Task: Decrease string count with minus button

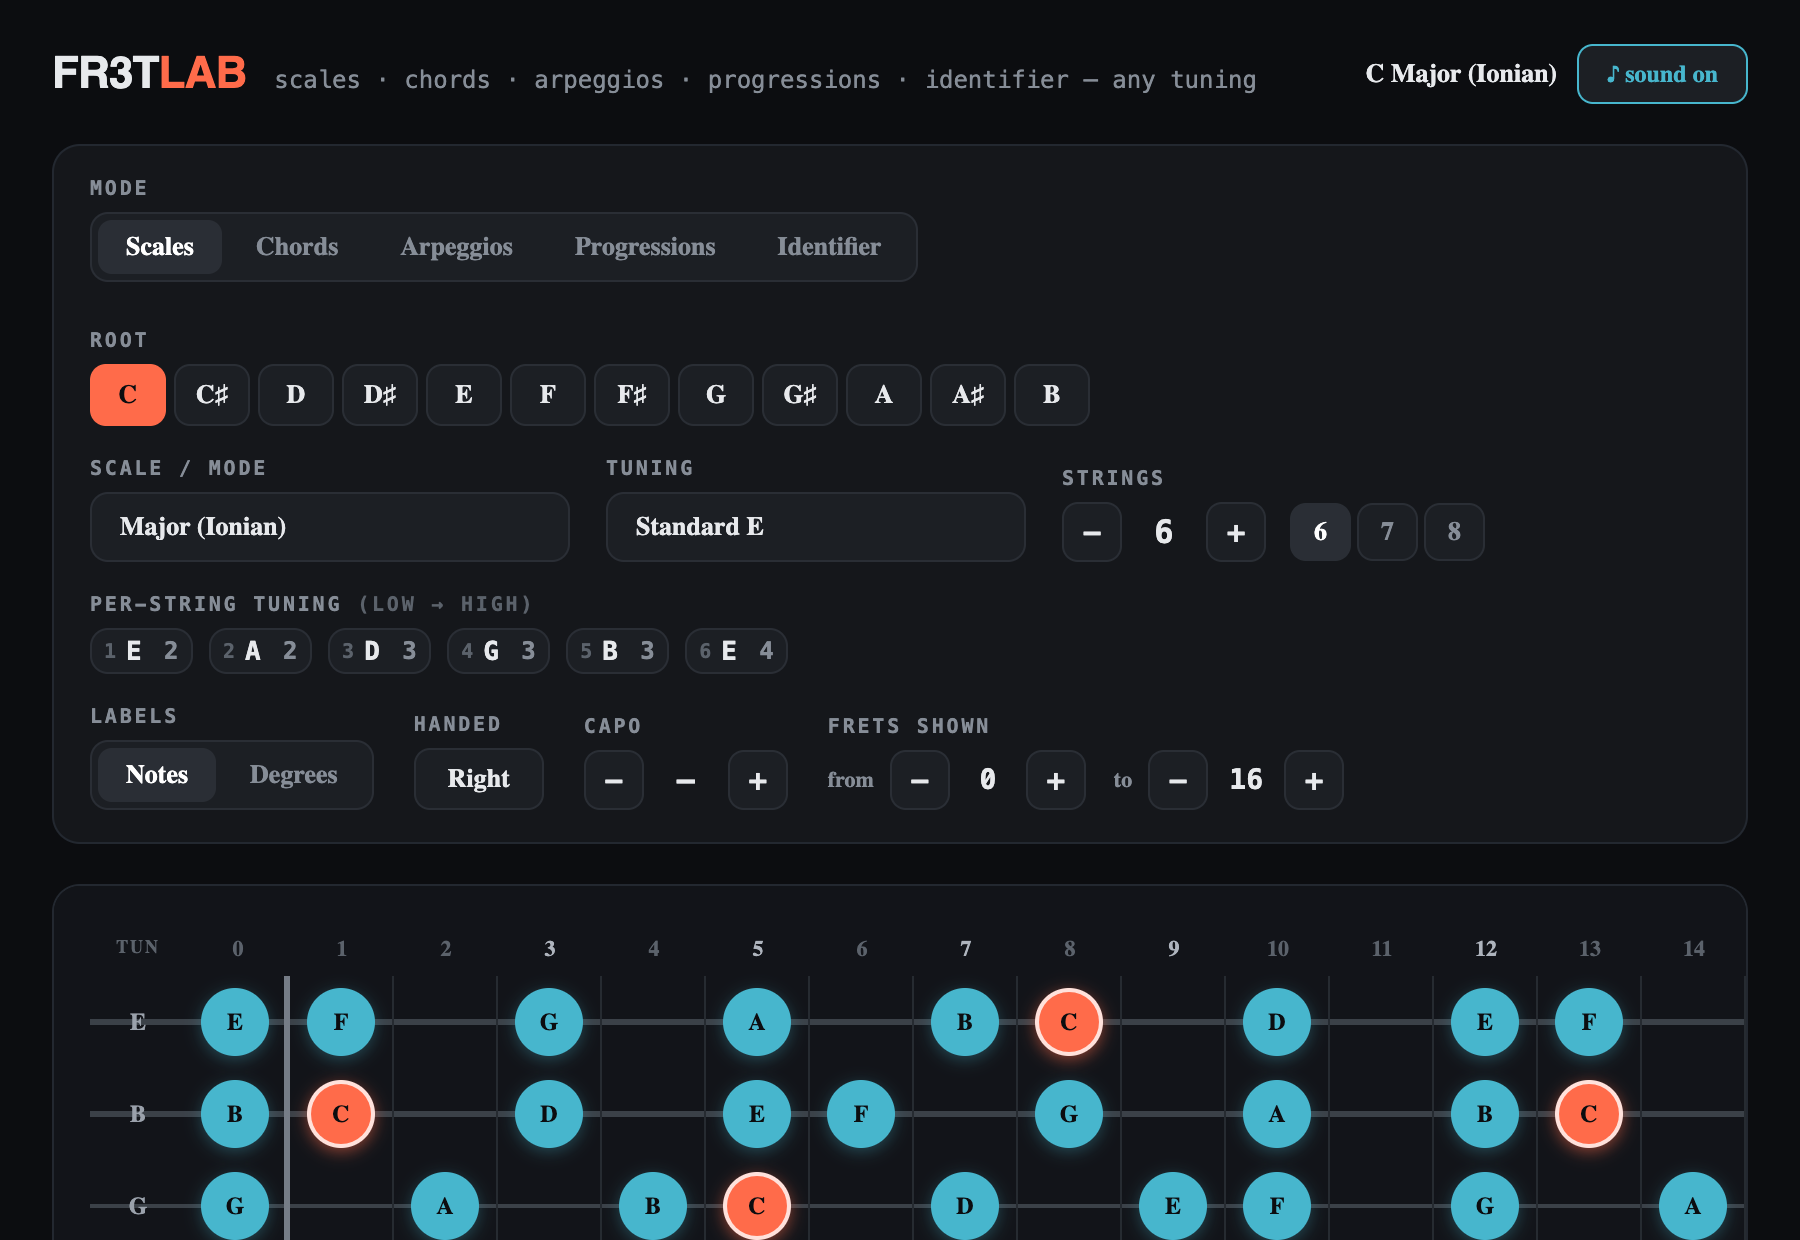Action: pos(1092,532)
